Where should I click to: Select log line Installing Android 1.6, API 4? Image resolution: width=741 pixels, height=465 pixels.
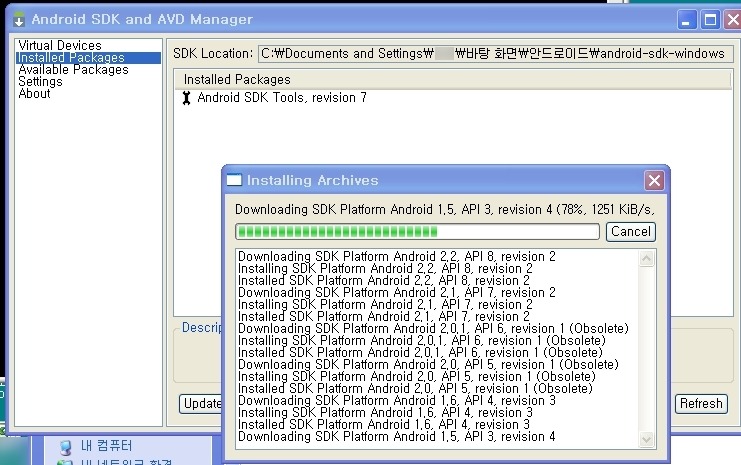point(385,413)
